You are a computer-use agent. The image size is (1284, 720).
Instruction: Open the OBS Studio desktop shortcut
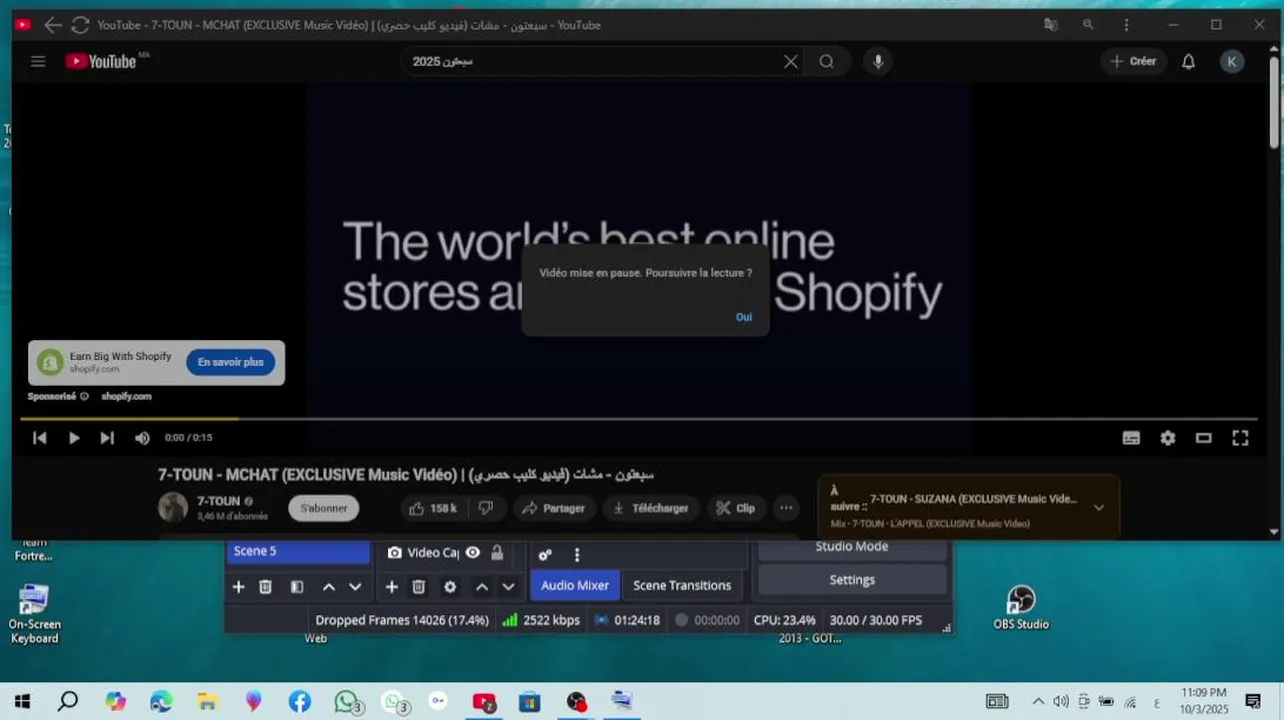click(x=1021, y=607)
